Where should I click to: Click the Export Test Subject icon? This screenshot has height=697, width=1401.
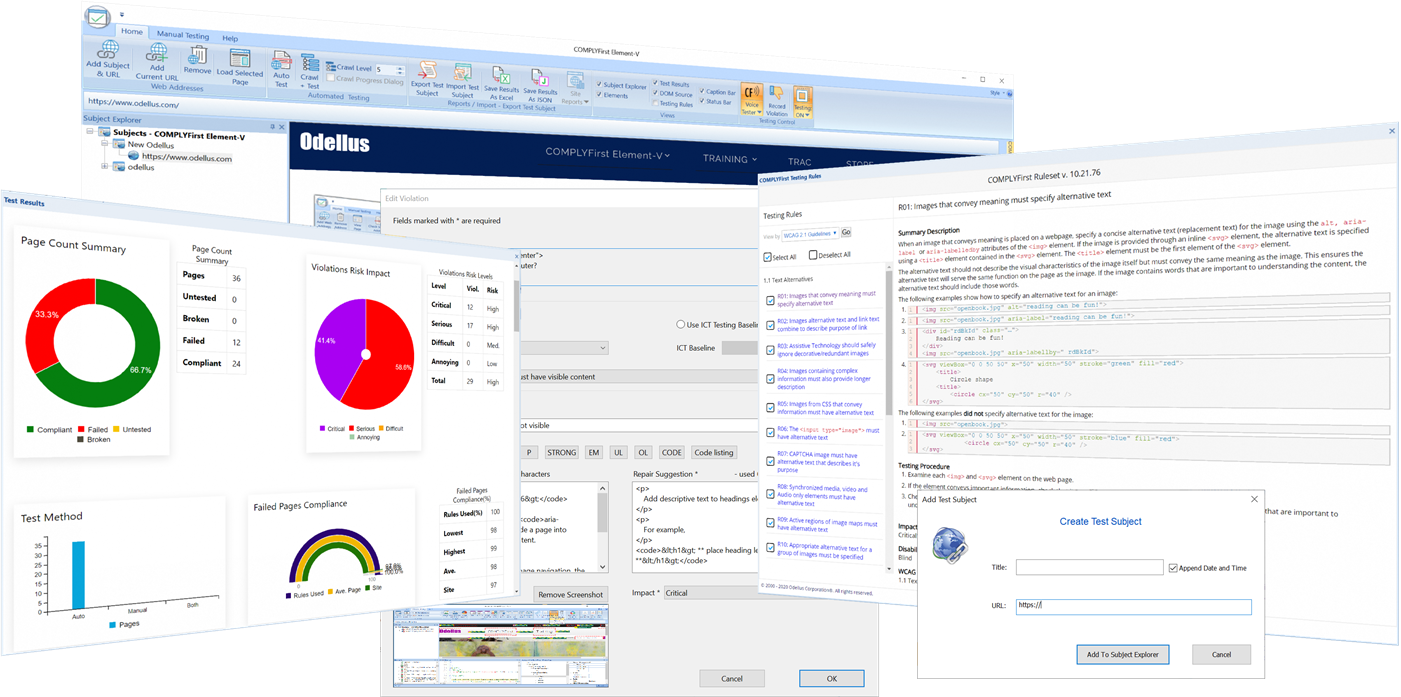pos(427,71)
